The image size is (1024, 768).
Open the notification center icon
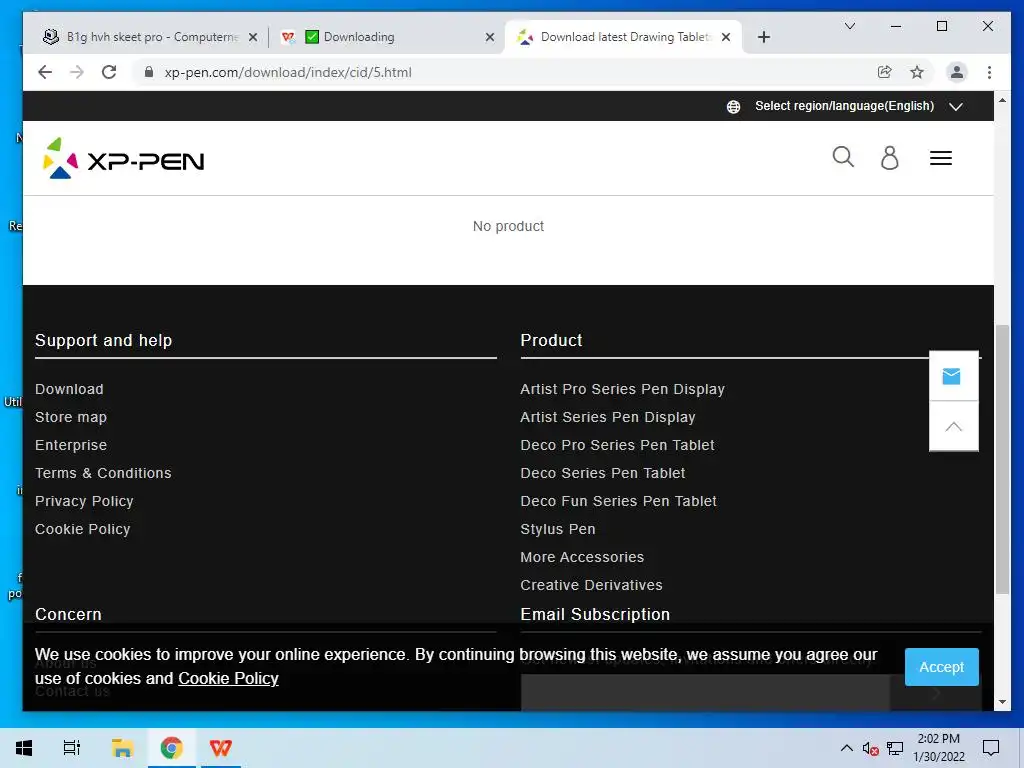click(991, 748)
